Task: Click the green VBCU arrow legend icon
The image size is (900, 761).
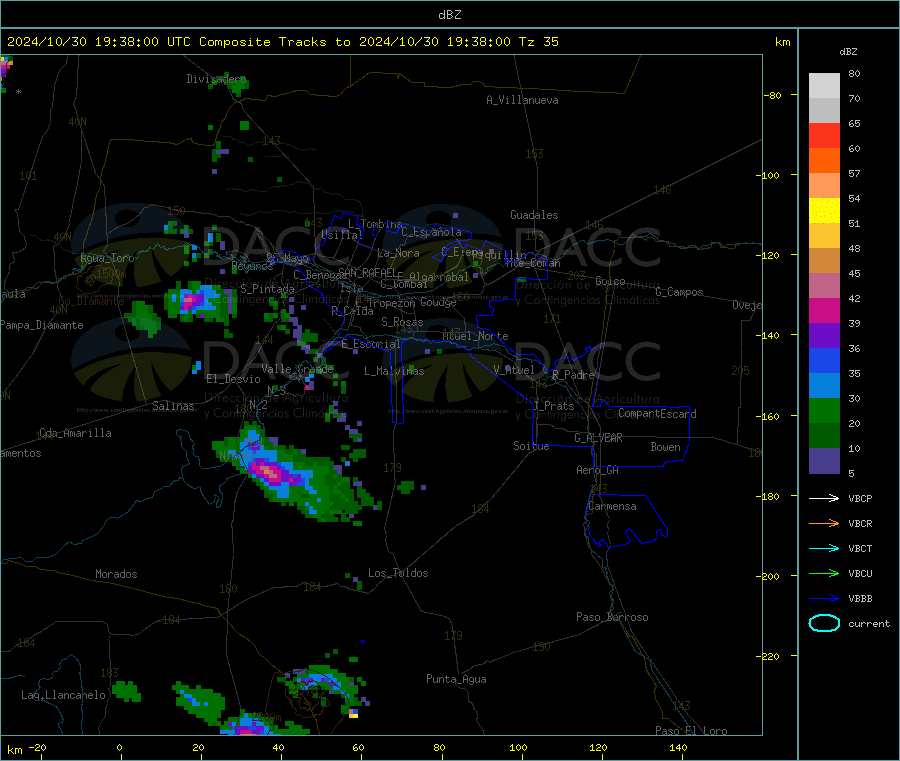Action: pos(824,573)
